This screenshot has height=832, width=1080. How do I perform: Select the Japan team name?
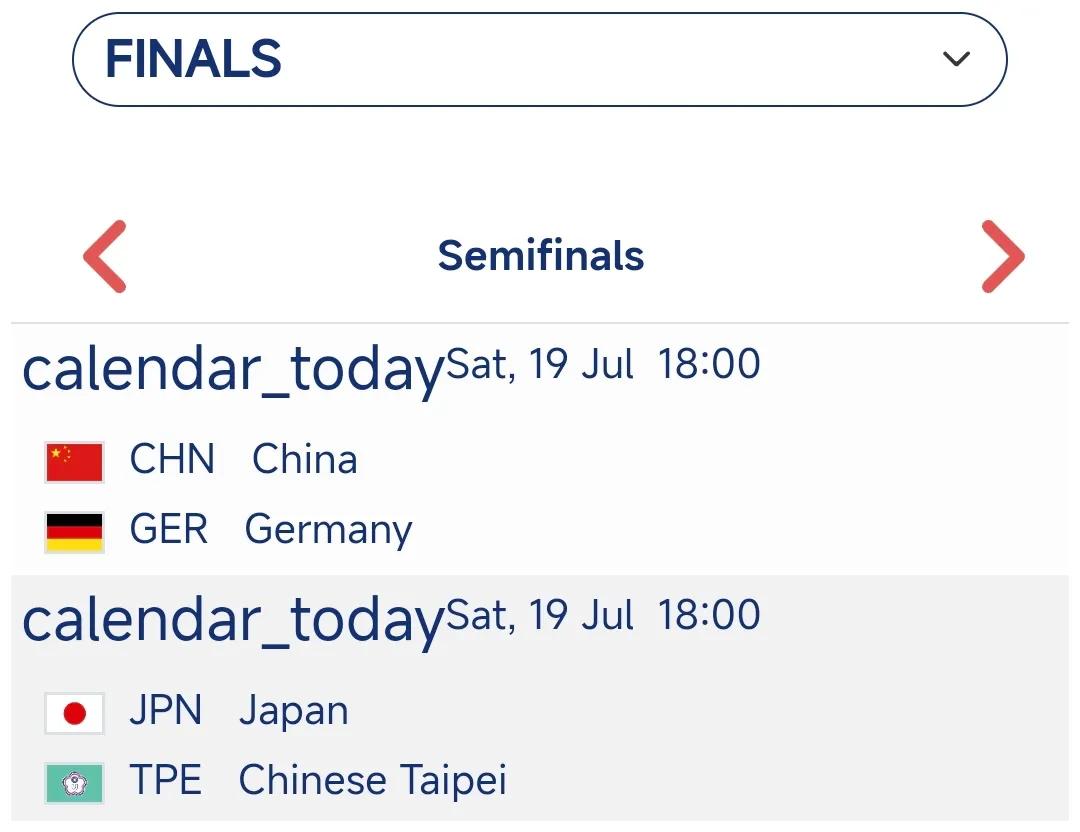click(x=293, y=711)
